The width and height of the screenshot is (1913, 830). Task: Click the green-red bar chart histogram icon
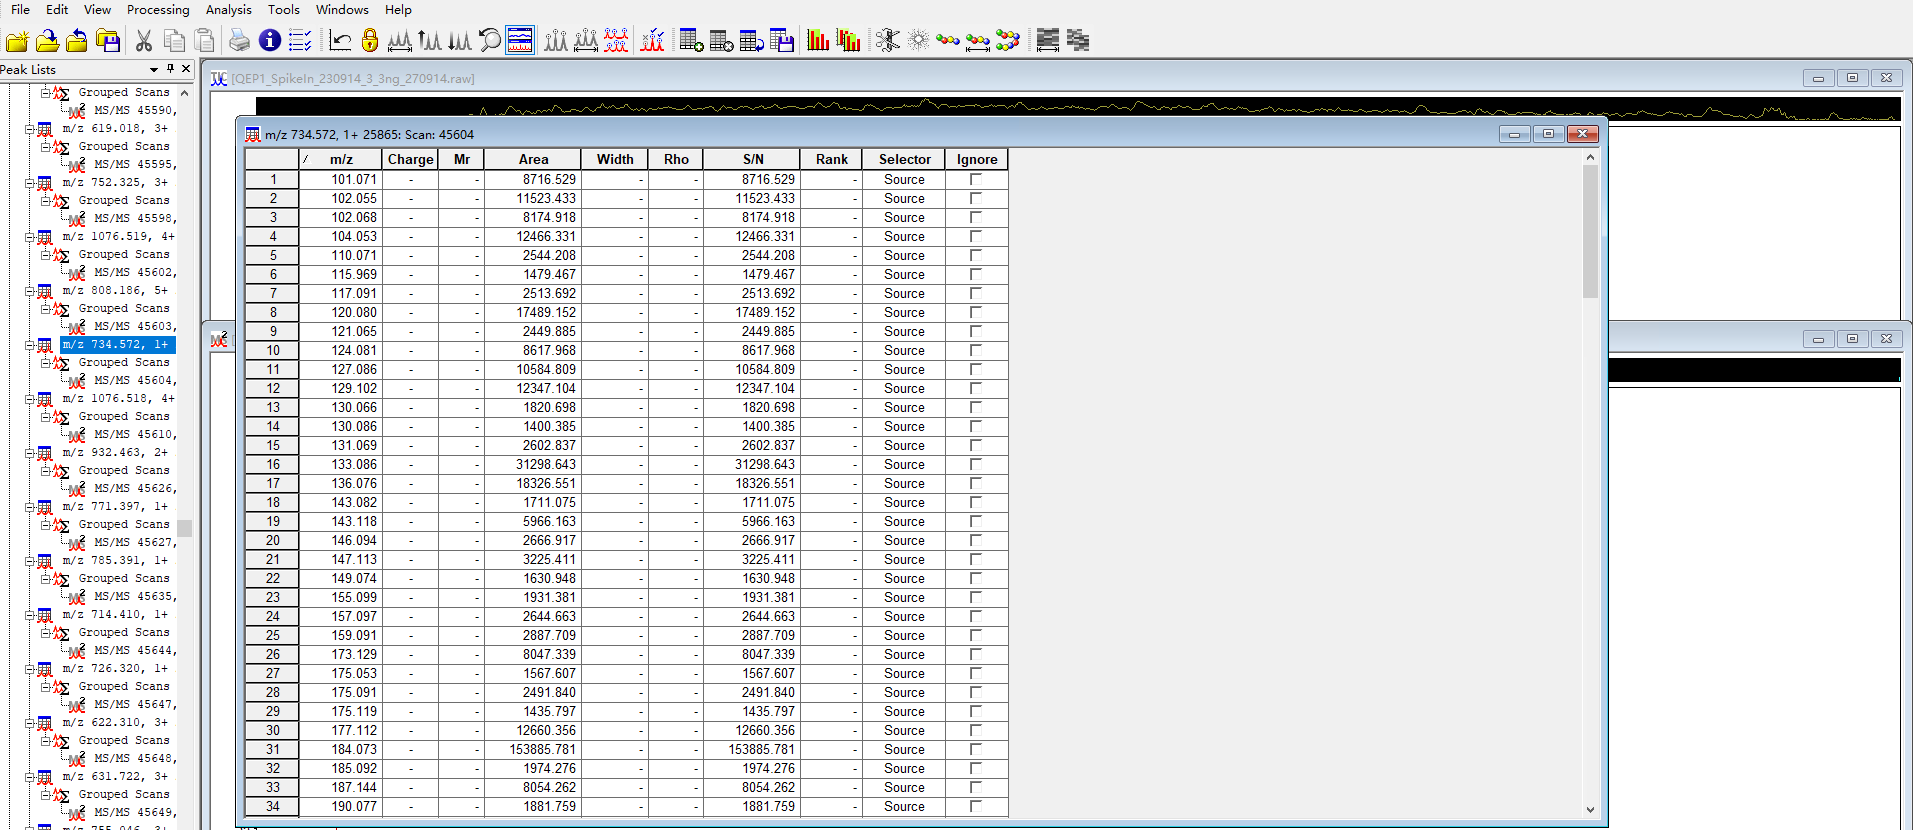coord(818,40)
